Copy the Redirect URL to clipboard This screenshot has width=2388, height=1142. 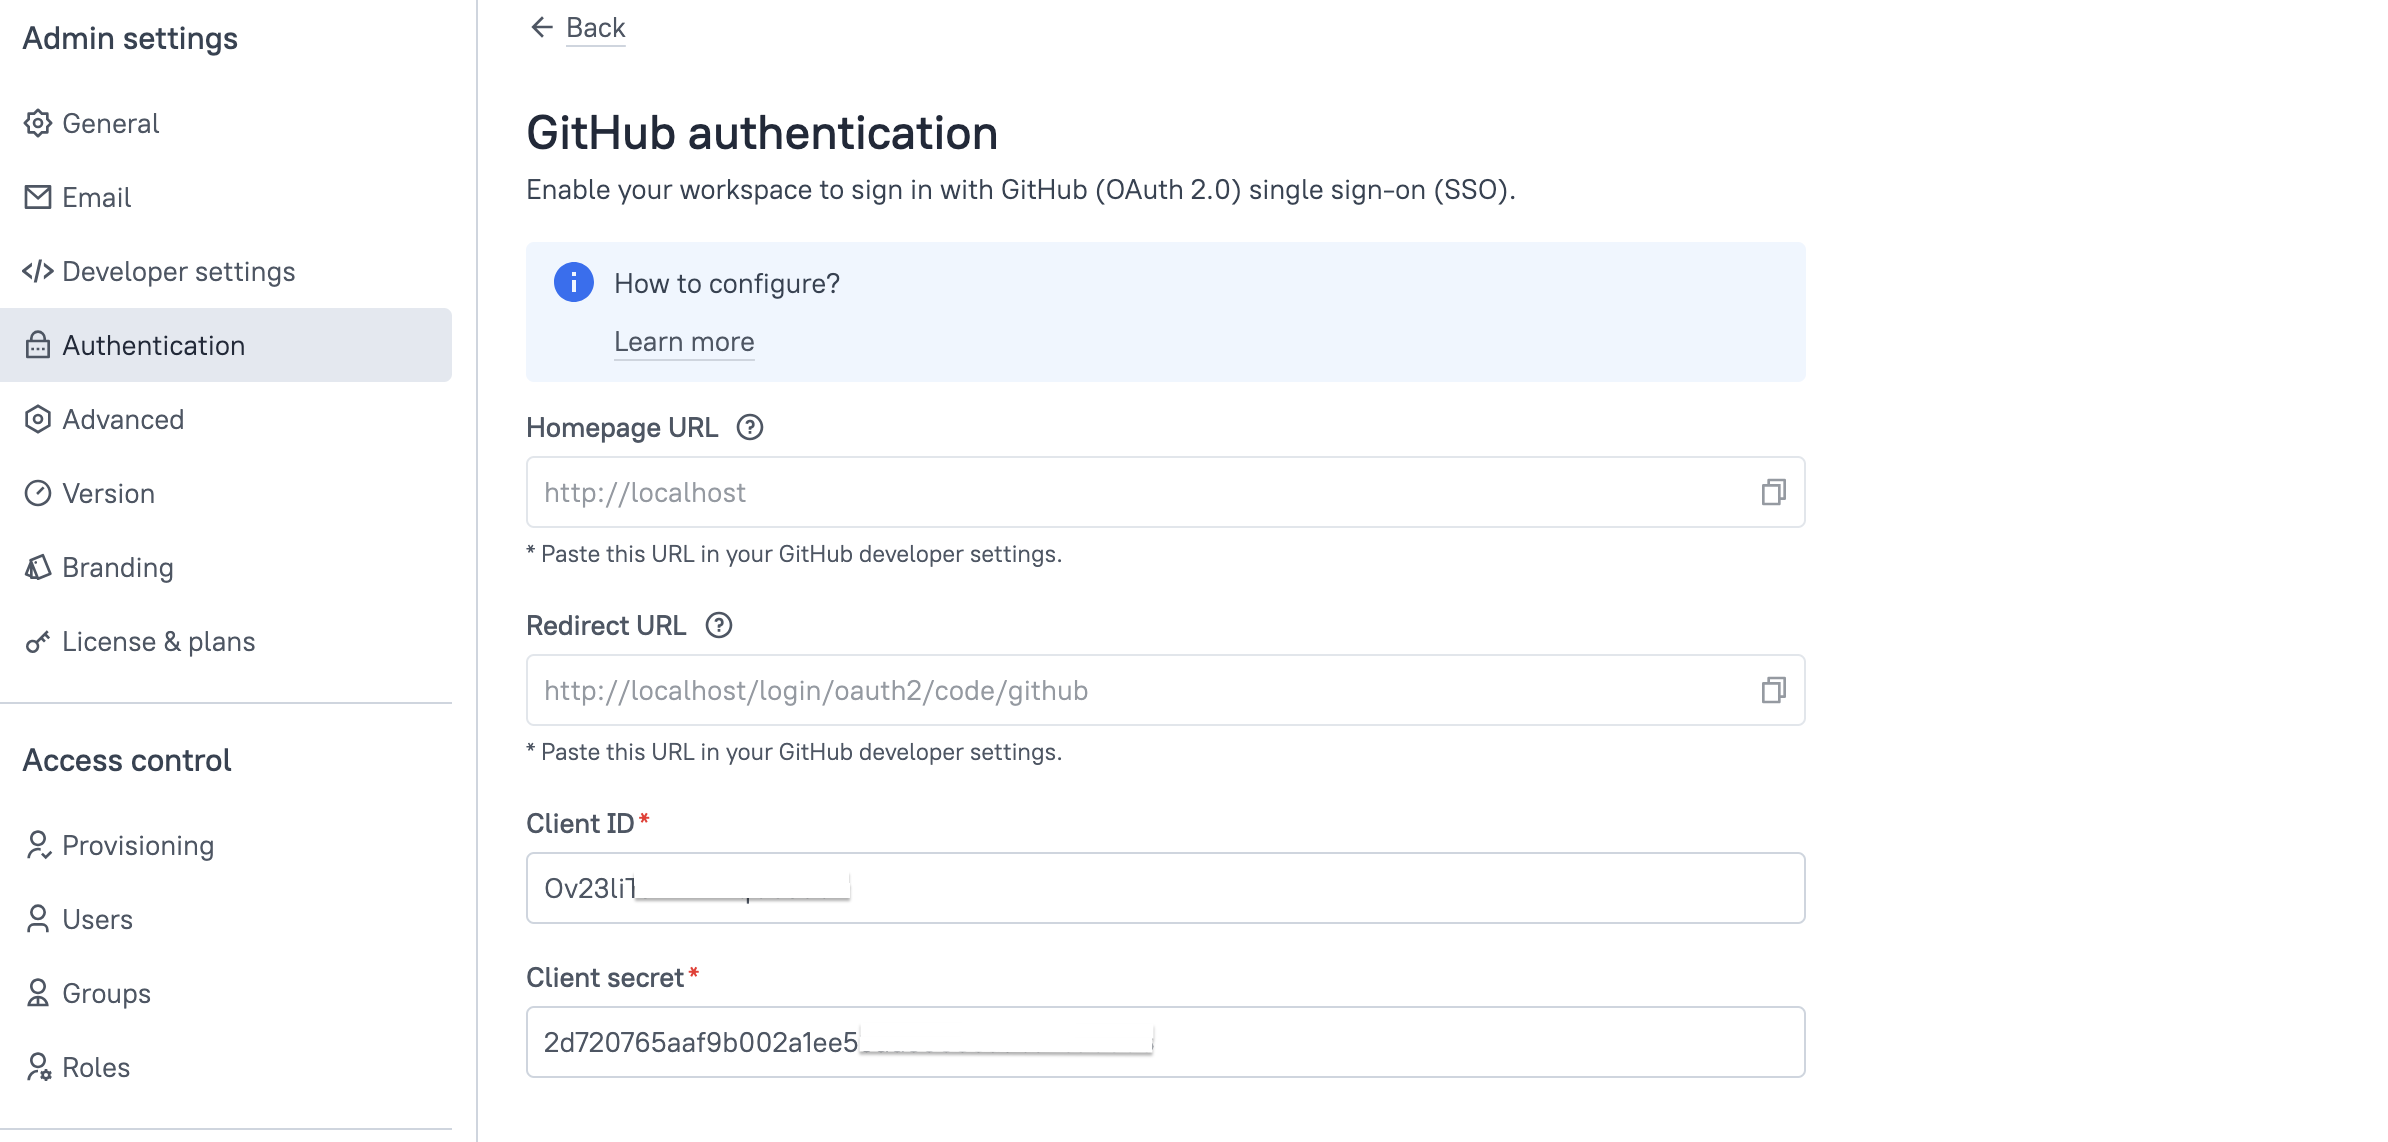click(1772, 690)
